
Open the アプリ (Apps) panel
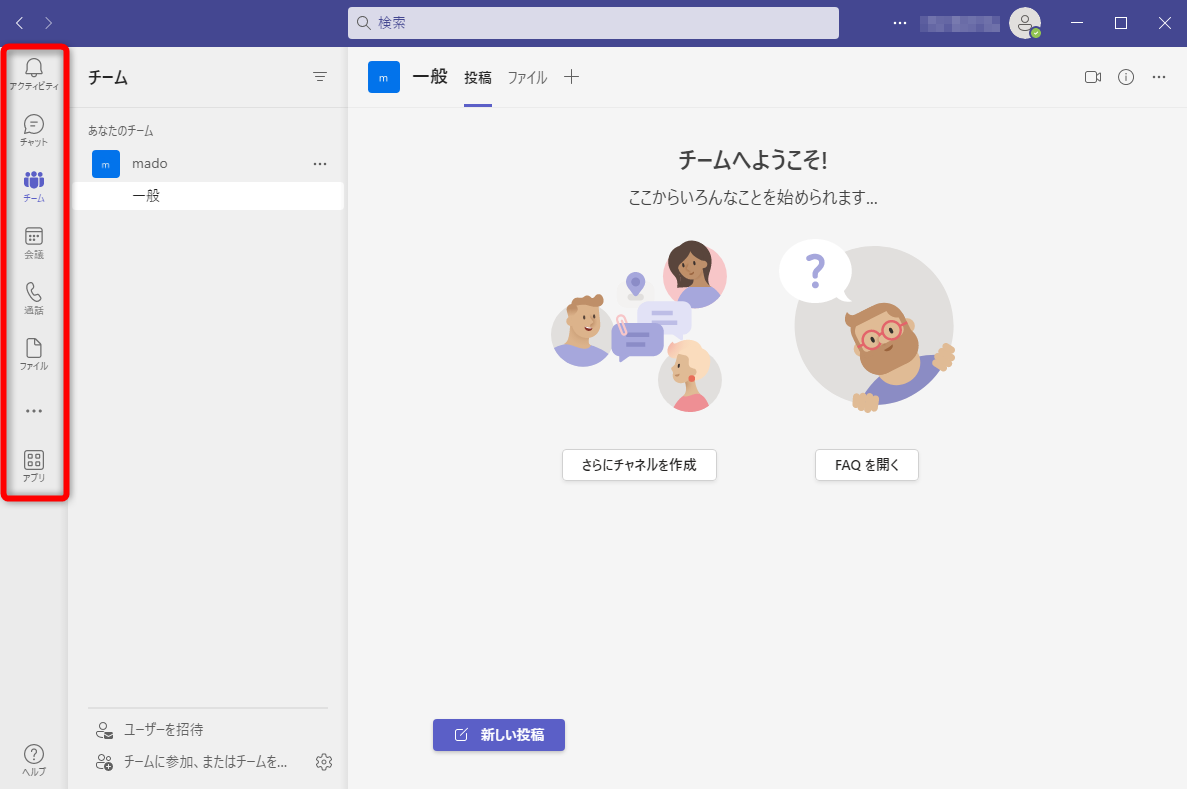click(33, 464)
